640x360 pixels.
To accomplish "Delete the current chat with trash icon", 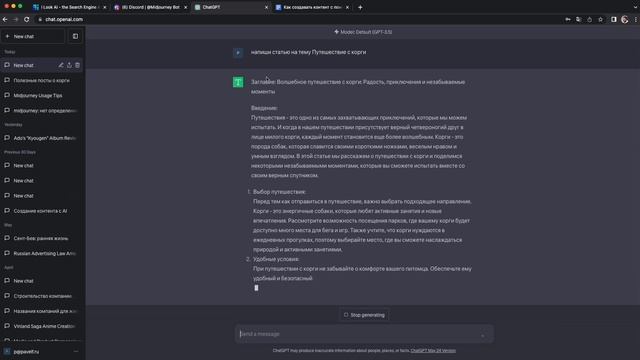I will click(78, 65).
